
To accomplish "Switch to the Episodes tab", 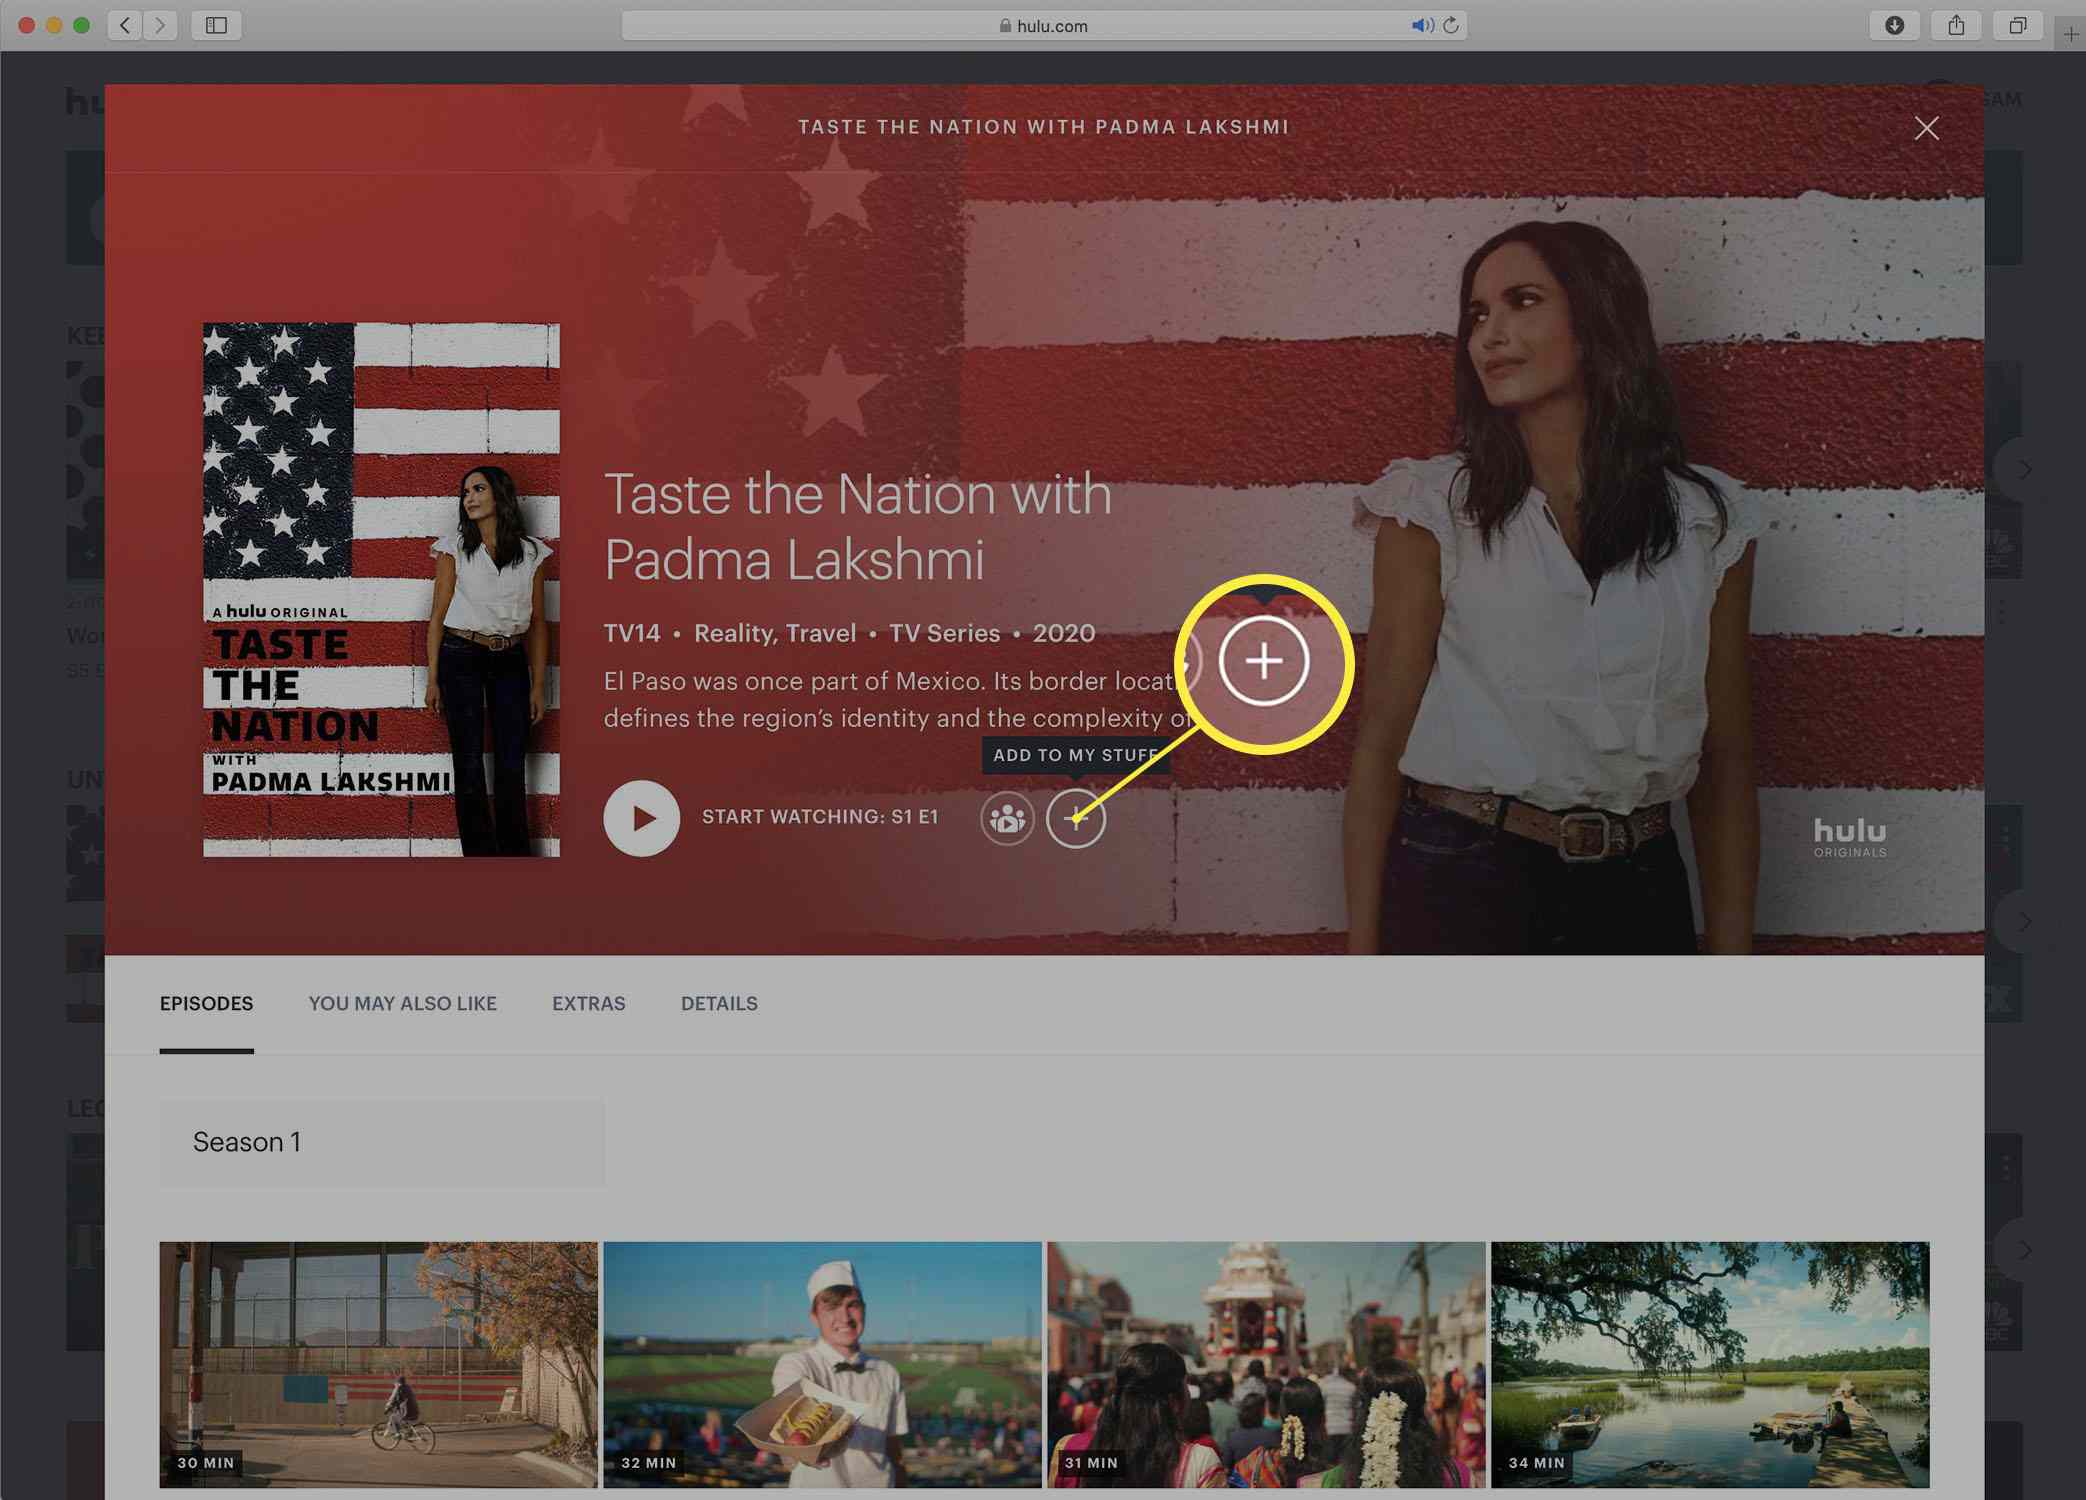I will click(206, 1003).
